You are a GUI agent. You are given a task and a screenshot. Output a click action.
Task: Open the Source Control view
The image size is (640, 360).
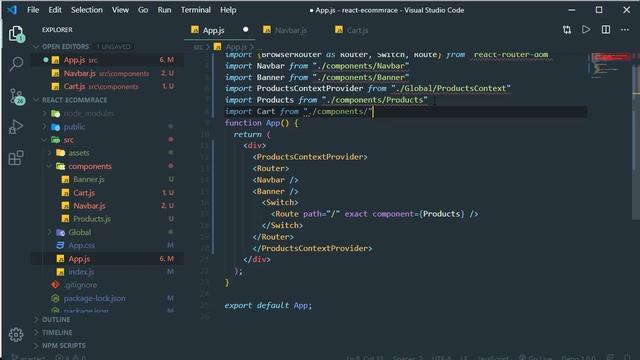pyautogui.click(x=16, y=96)
